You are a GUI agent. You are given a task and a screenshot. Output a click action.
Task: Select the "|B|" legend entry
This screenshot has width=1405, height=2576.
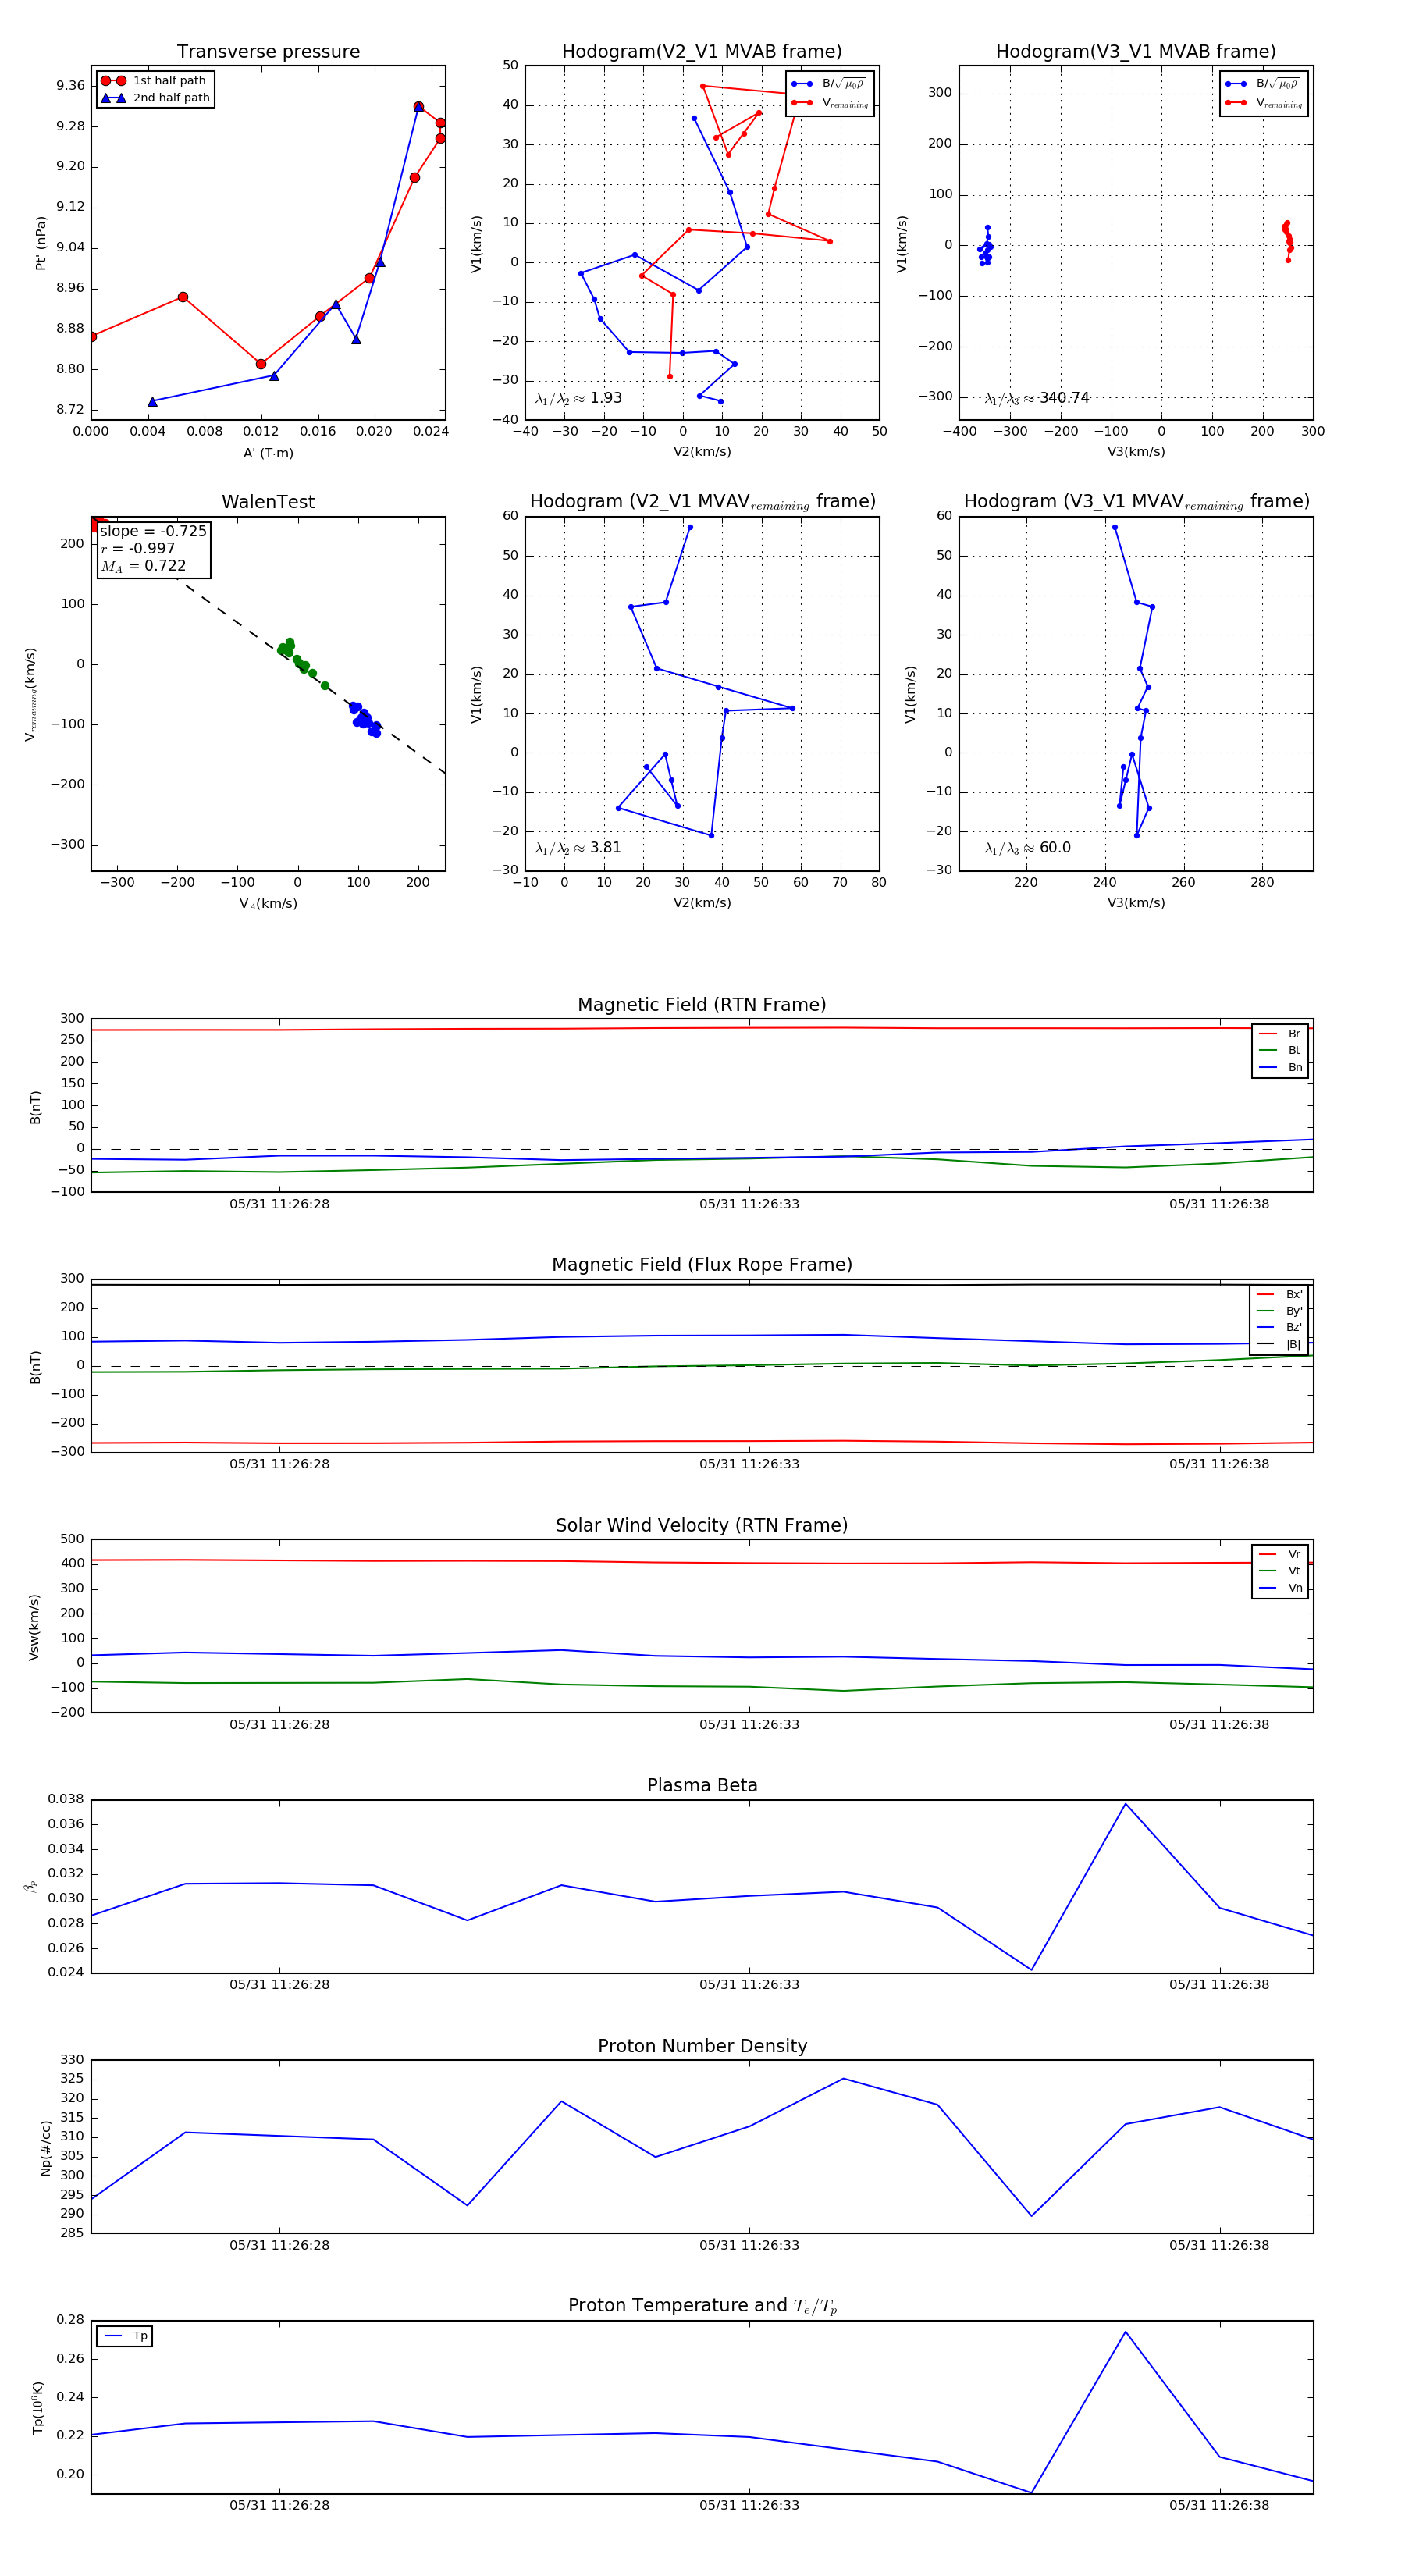1279,1344
